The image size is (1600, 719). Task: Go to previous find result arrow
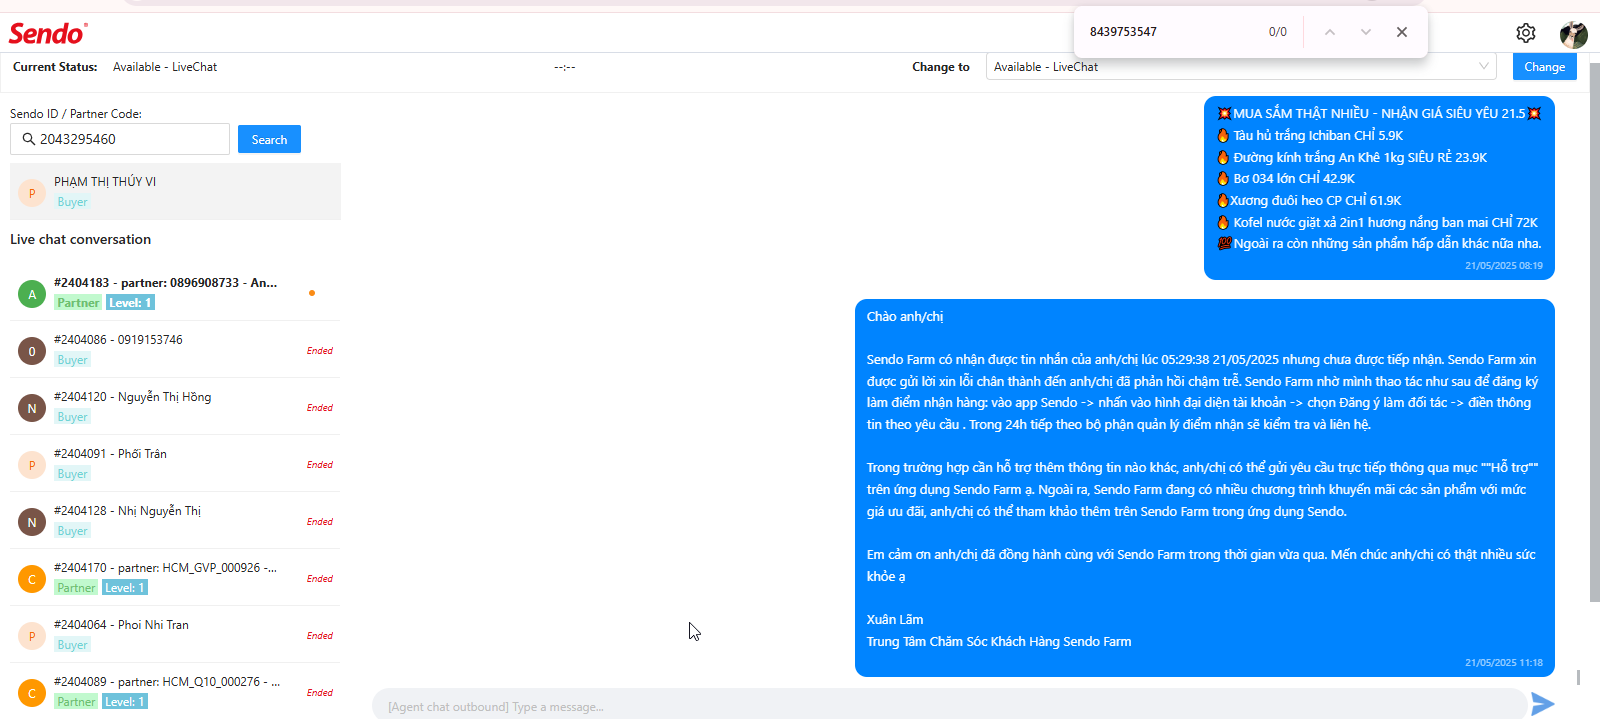(x=1330, y=32)
